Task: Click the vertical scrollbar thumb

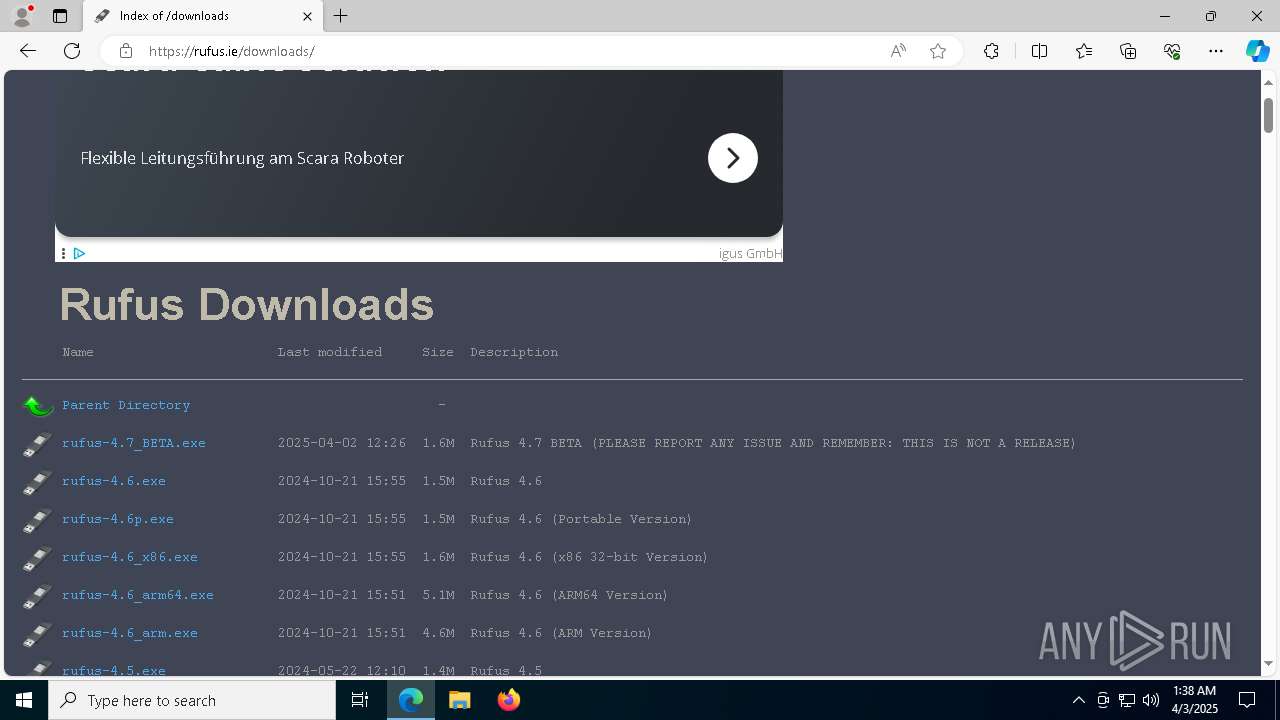Action: 1268,114
